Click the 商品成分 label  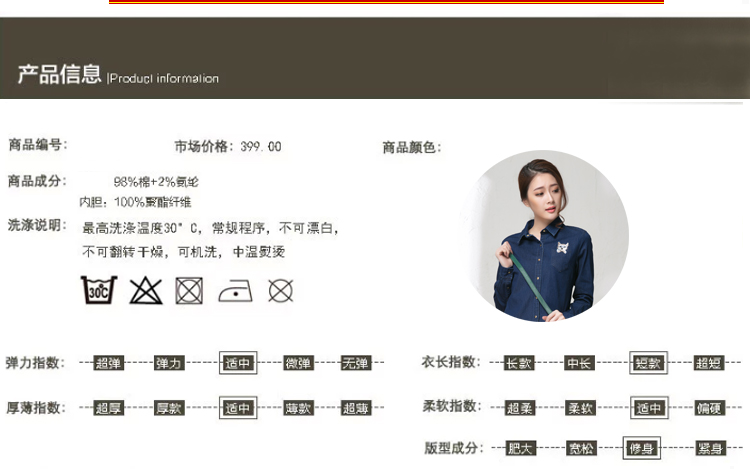point(37,181)
